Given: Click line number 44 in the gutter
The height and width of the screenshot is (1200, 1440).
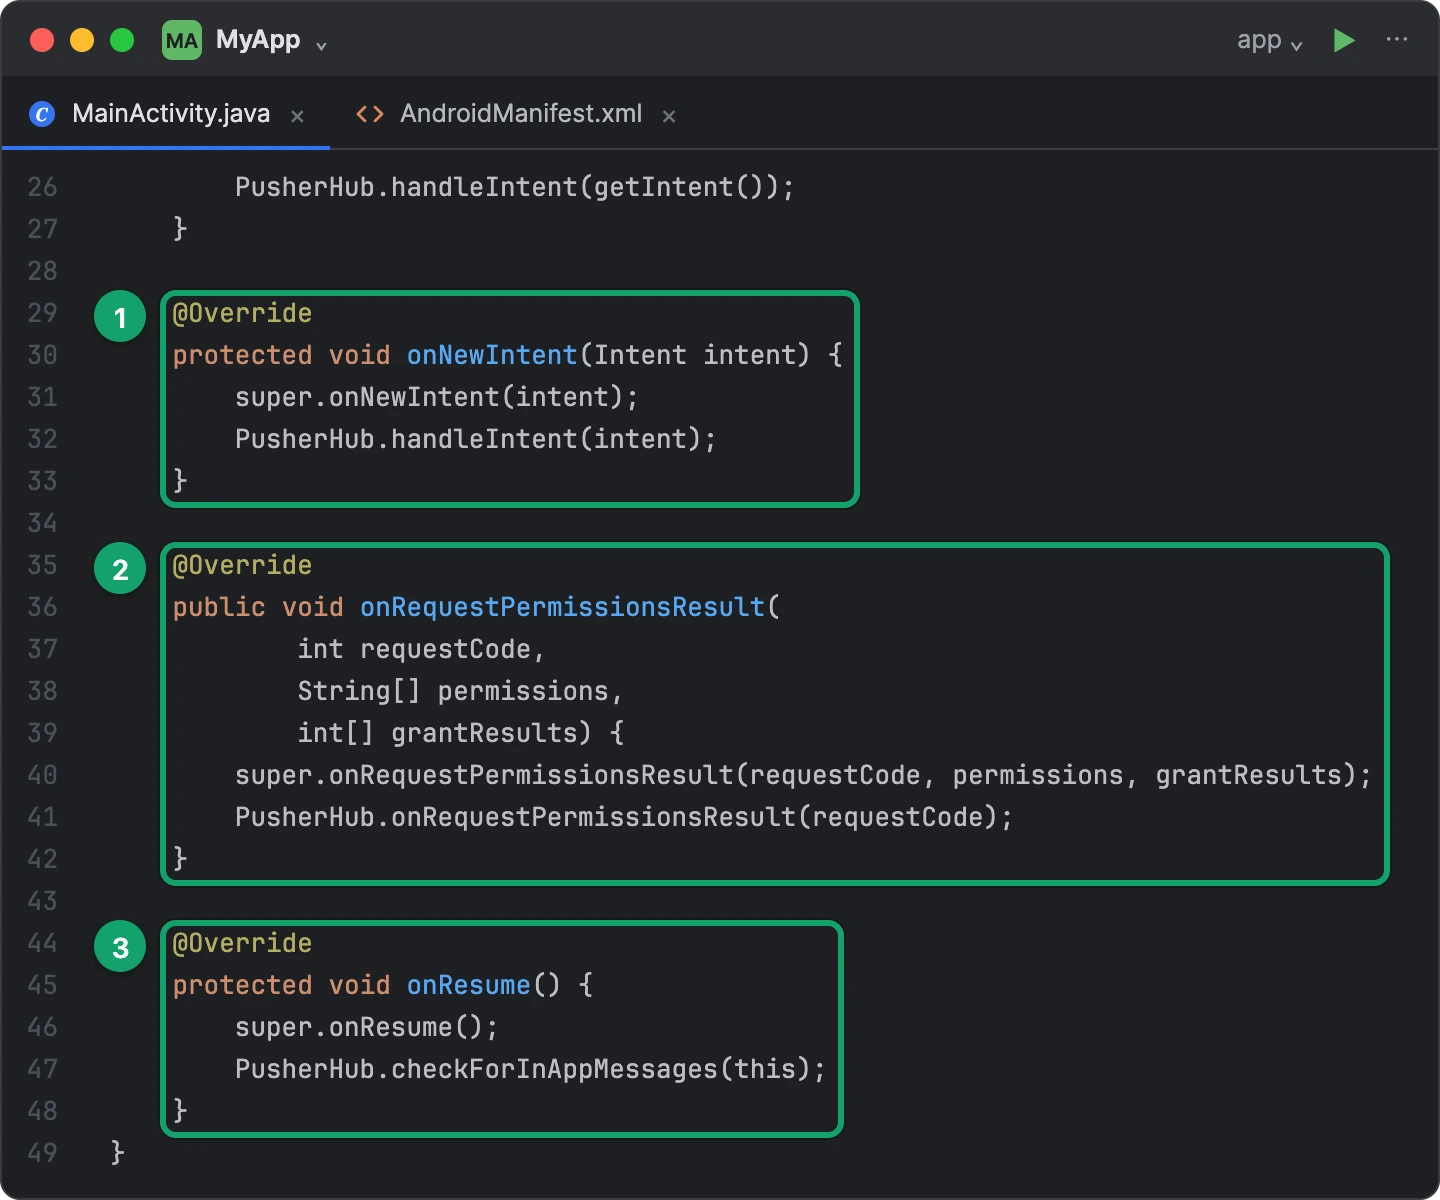Looking at the screenshot, I should coord(42,943).
